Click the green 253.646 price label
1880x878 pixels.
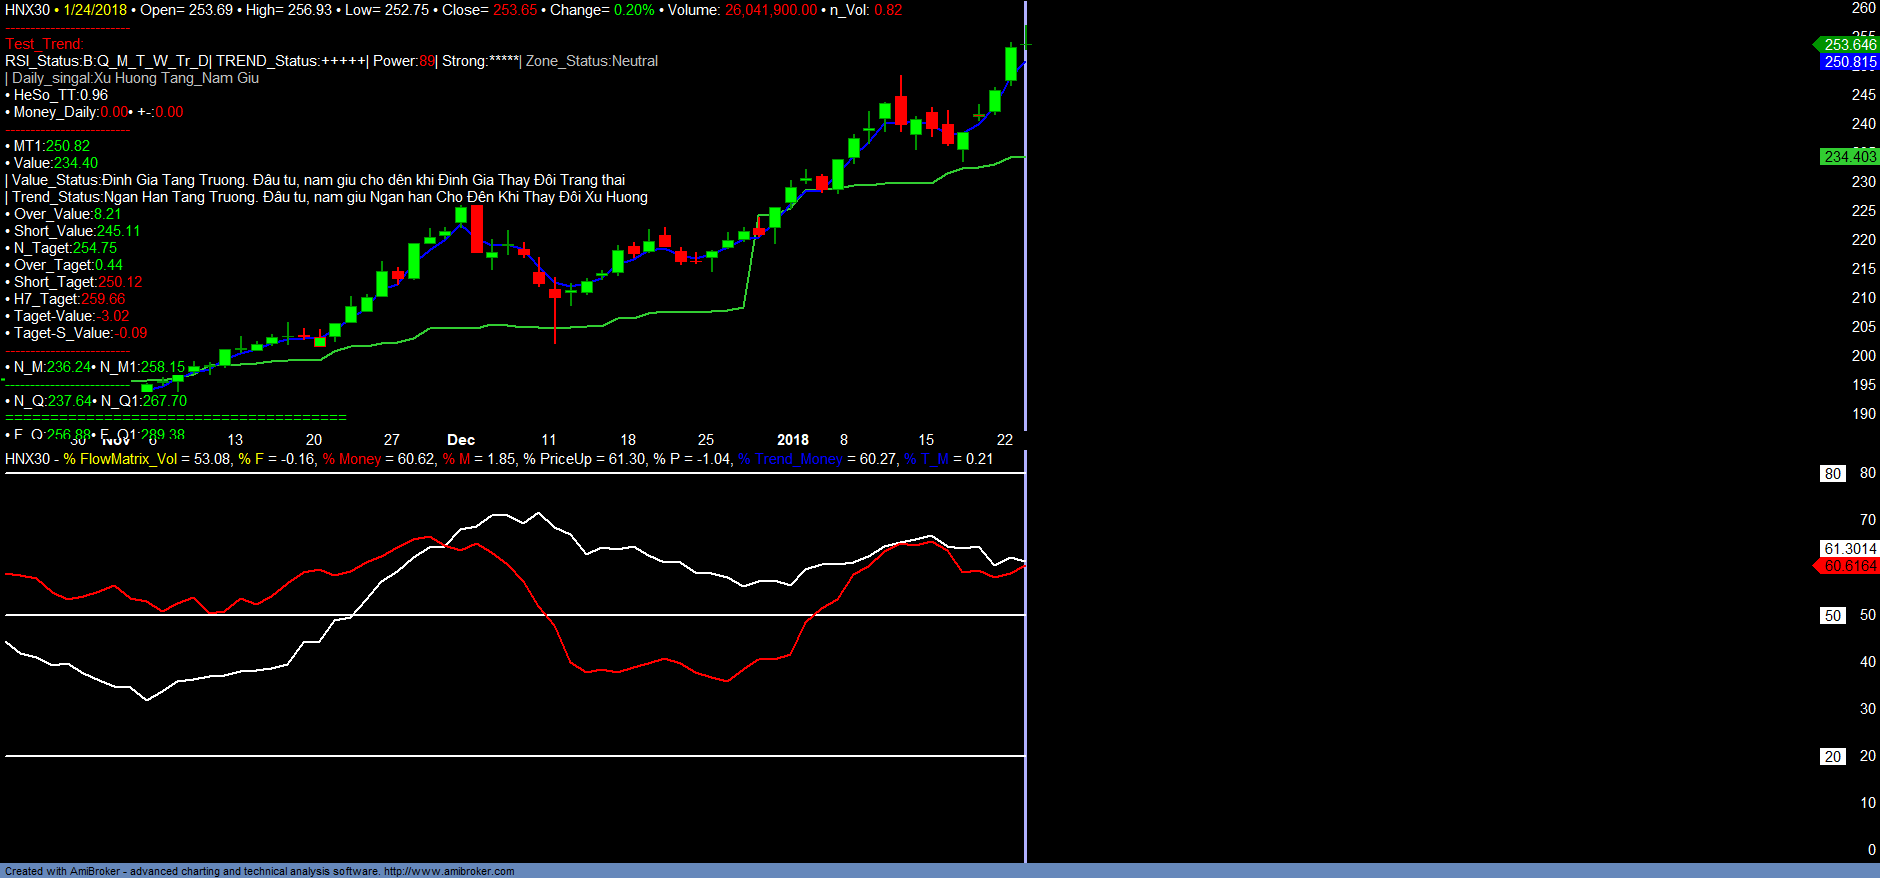tap(1849, 44)
